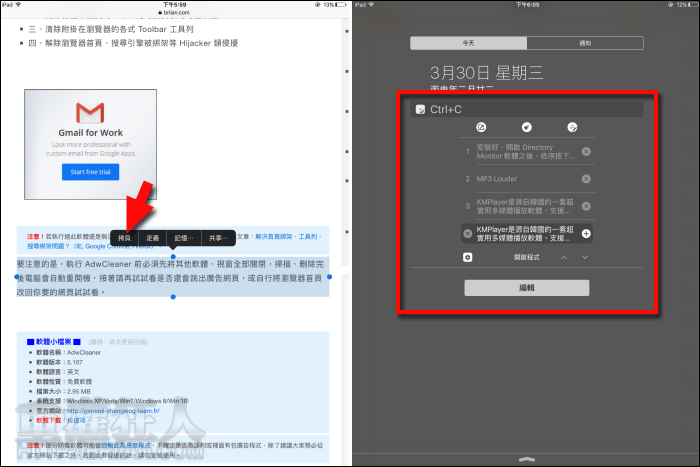Delete clipboard item 3 about KMPlayer
The width and height of the screenshot is (700, 467).
586,206
